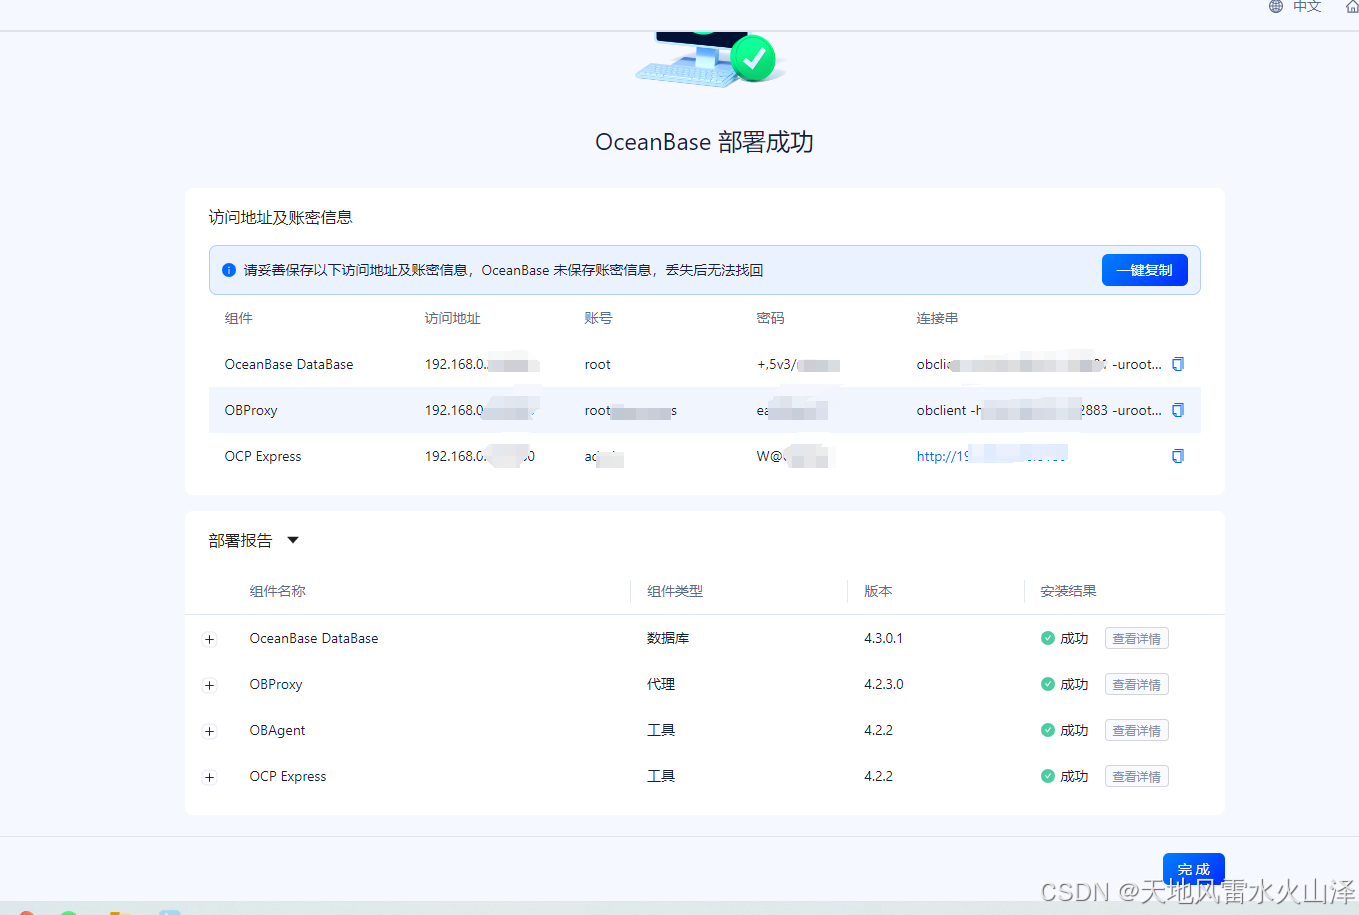Click the info icon in the notice banner
This screenshot has height=915, width=1359.
(x=229, y=270)
